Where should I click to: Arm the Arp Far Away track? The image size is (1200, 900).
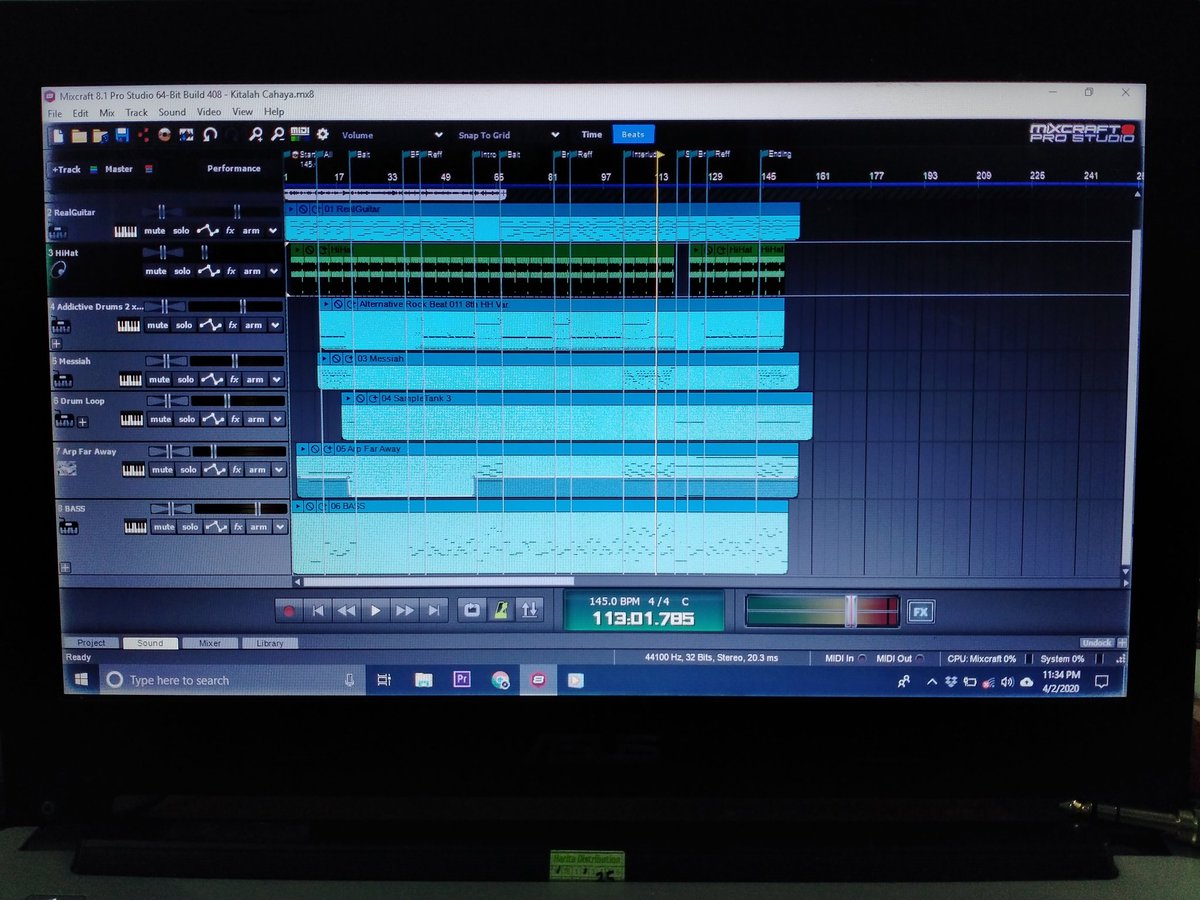pos(258,470)
